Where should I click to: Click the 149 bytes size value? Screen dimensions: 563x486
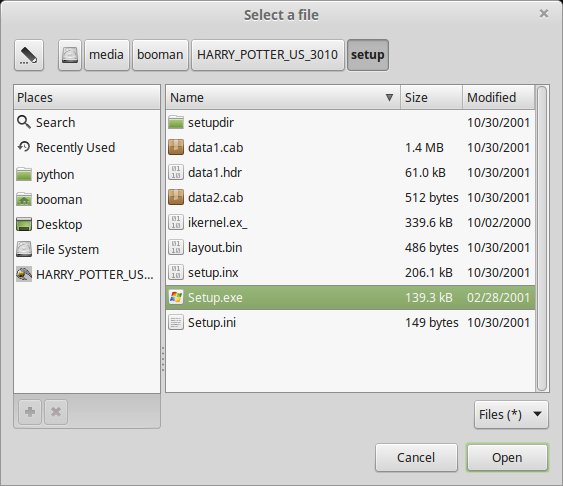point(432,323)
